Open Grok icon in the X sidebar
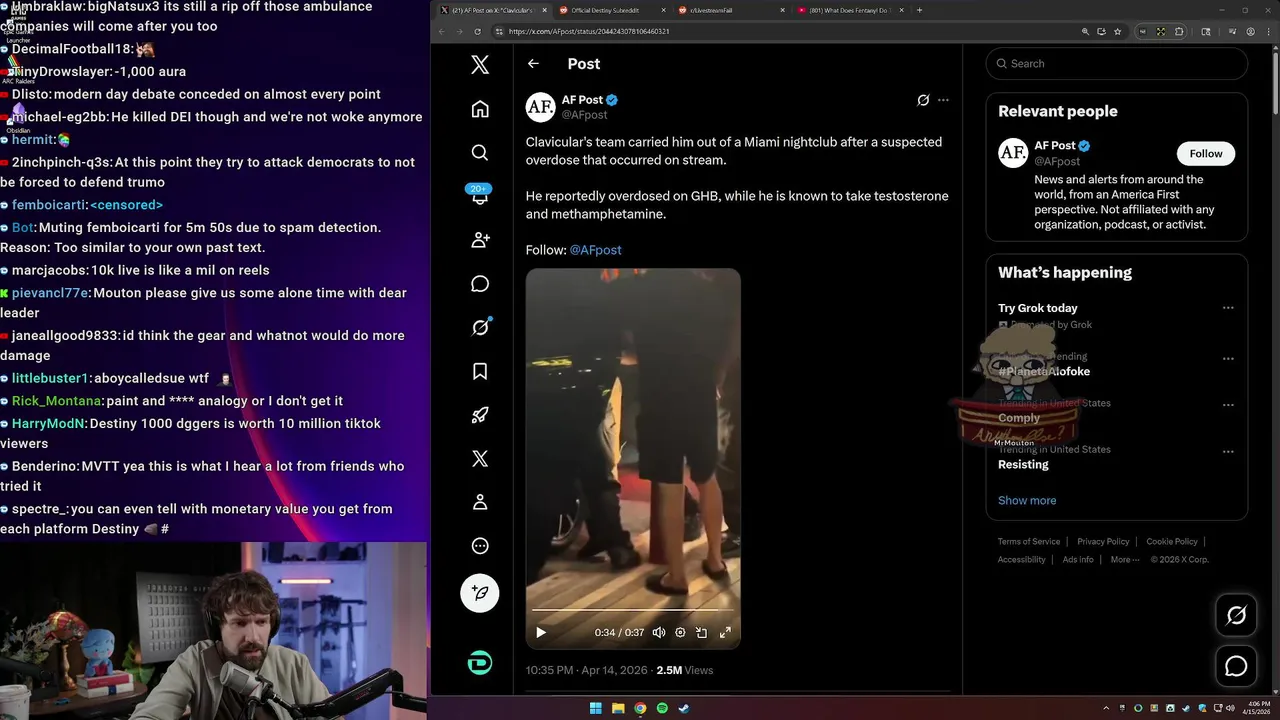 (x=480, y=327)
